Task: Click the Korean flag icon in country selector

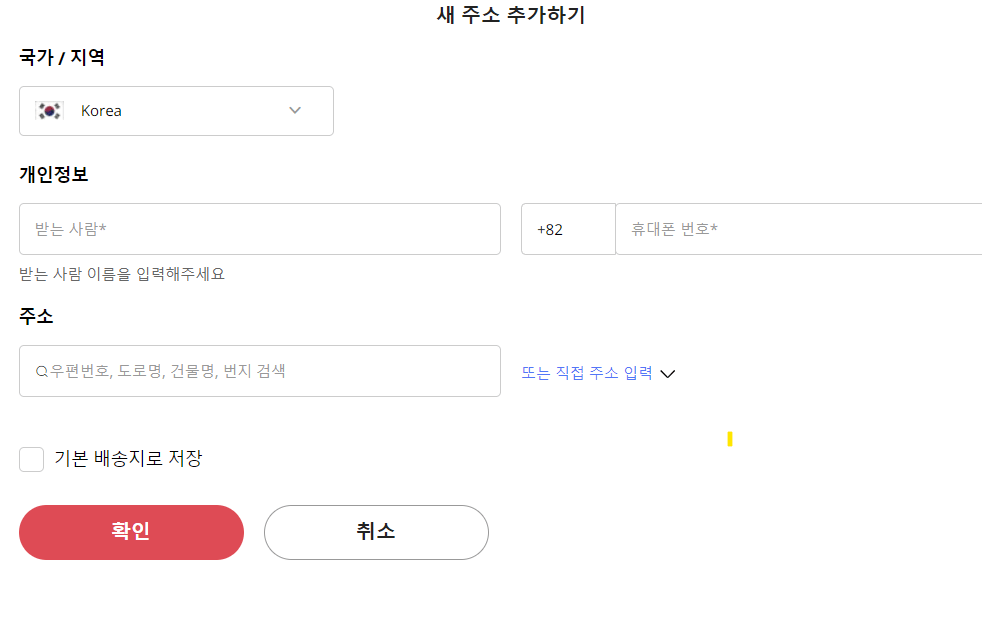Action: click(48, 110)
